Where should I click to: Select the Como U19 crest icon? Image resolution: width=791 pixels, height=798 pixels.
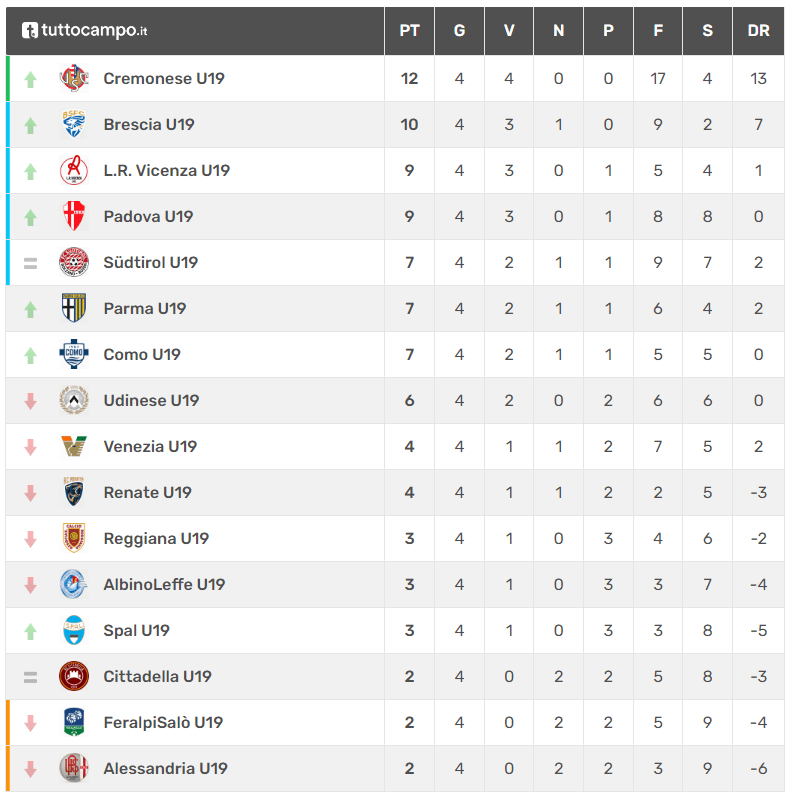click(74, 354)
